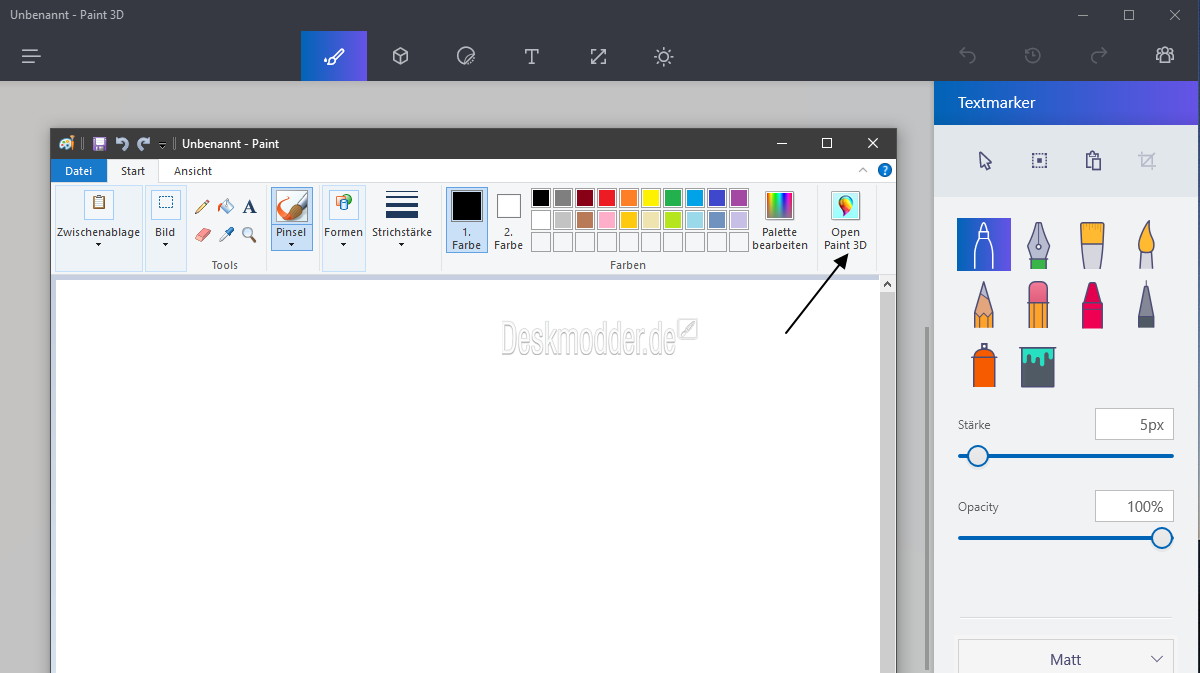Select the red Crayon tool
This screenshot has height=673, width=1200.
tap(1092, 304)
